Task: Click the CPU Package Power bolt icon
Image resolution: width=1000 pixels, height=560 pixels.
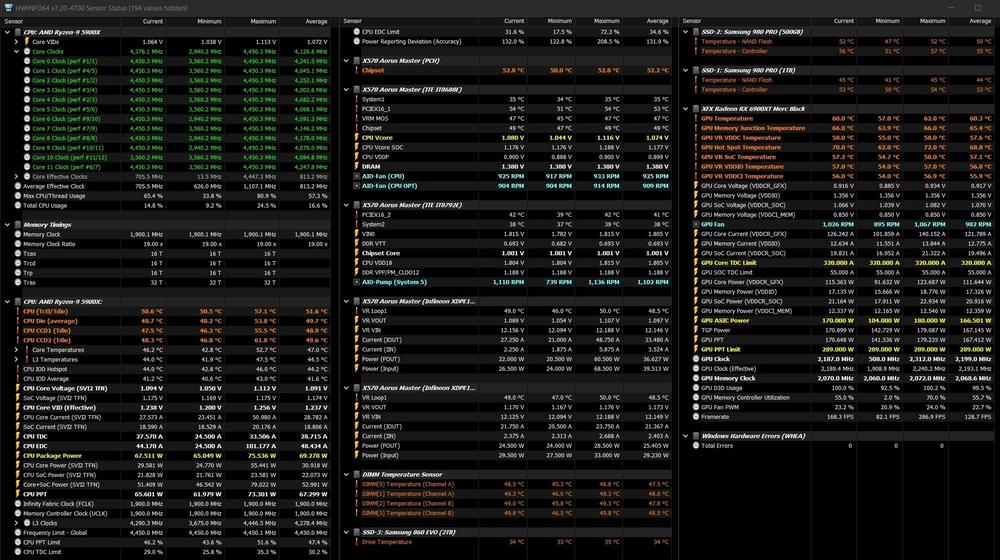Action: [16, 456]
